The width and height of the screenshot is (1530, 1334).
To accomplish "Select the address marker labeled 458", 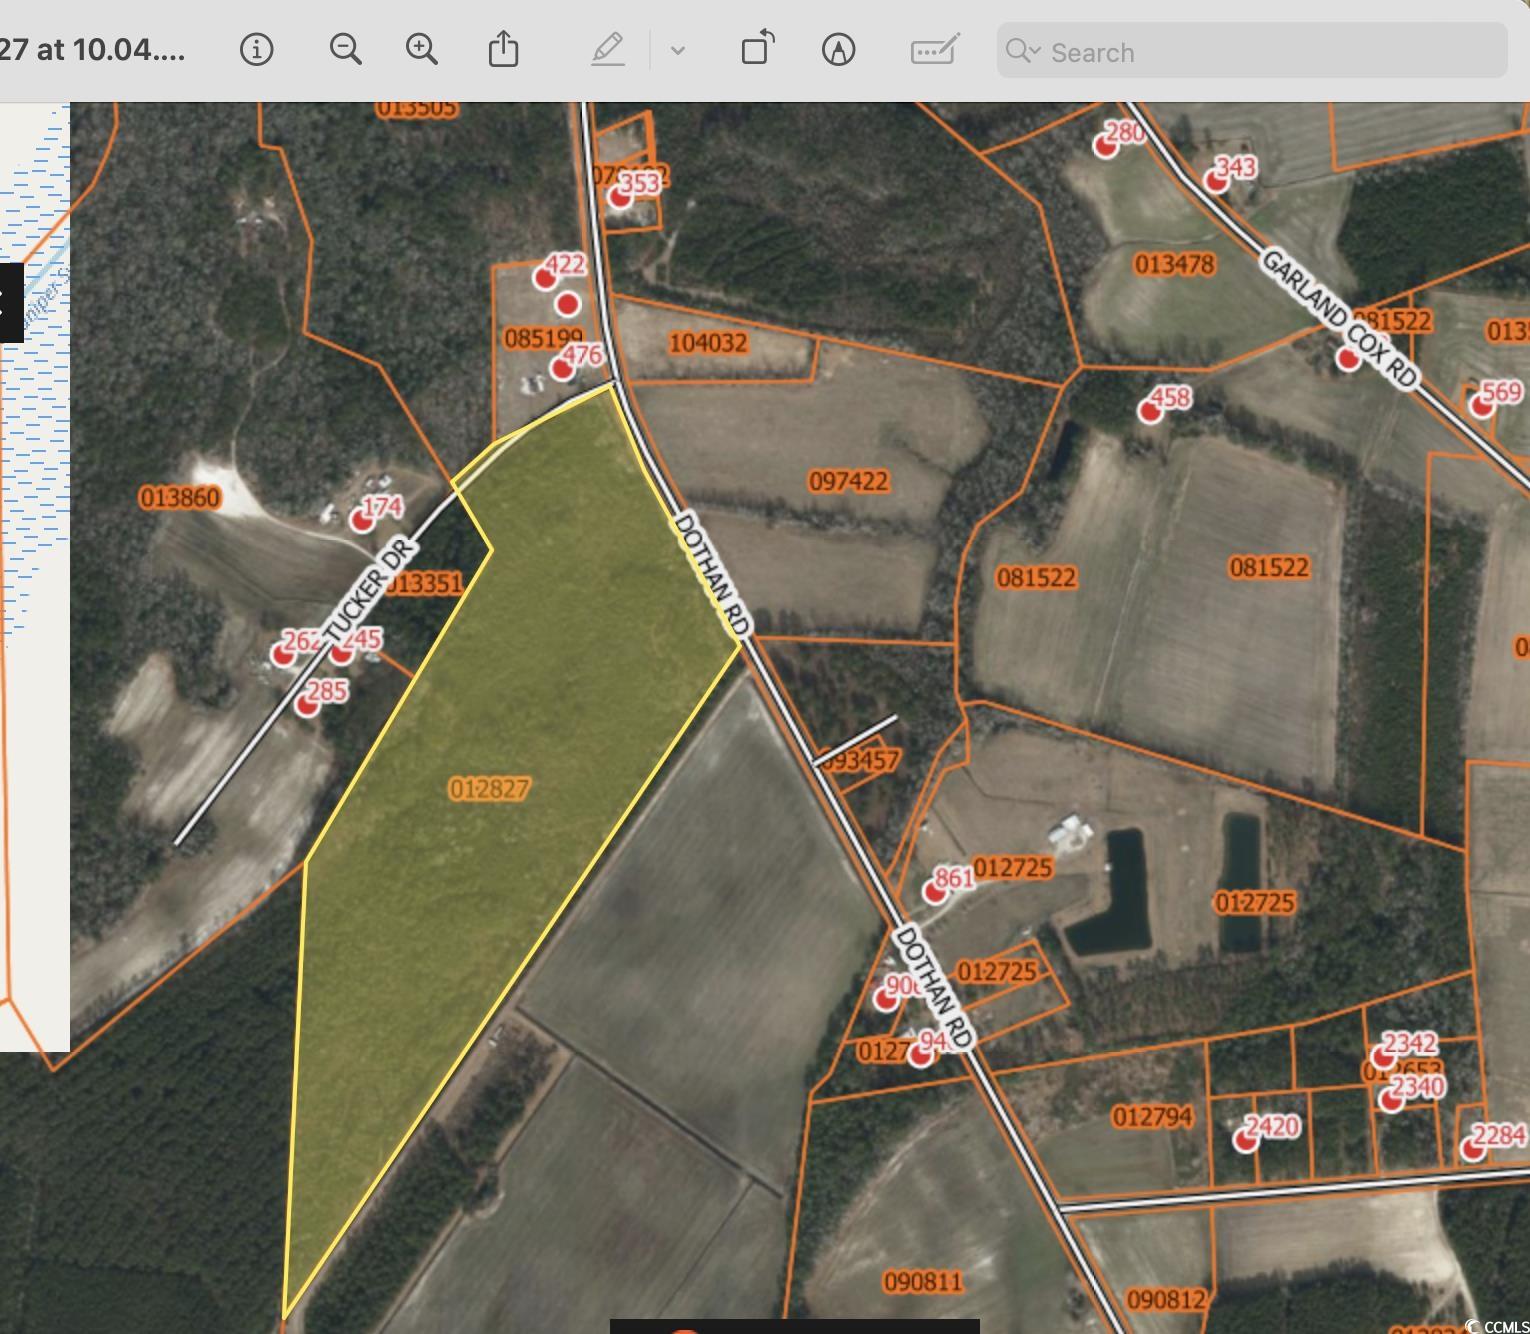I will click(1151, 410).
